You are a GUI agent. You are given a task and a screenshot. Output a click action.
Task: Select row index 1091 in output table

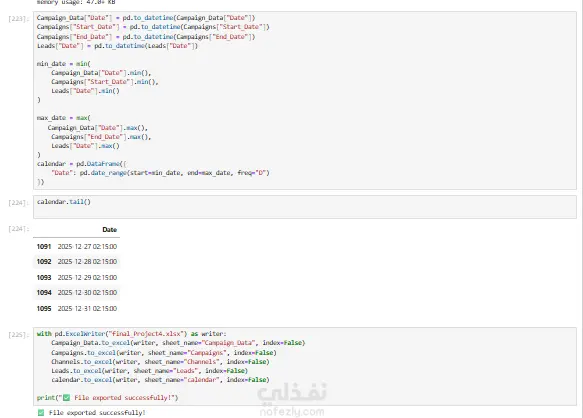(44, 247)
